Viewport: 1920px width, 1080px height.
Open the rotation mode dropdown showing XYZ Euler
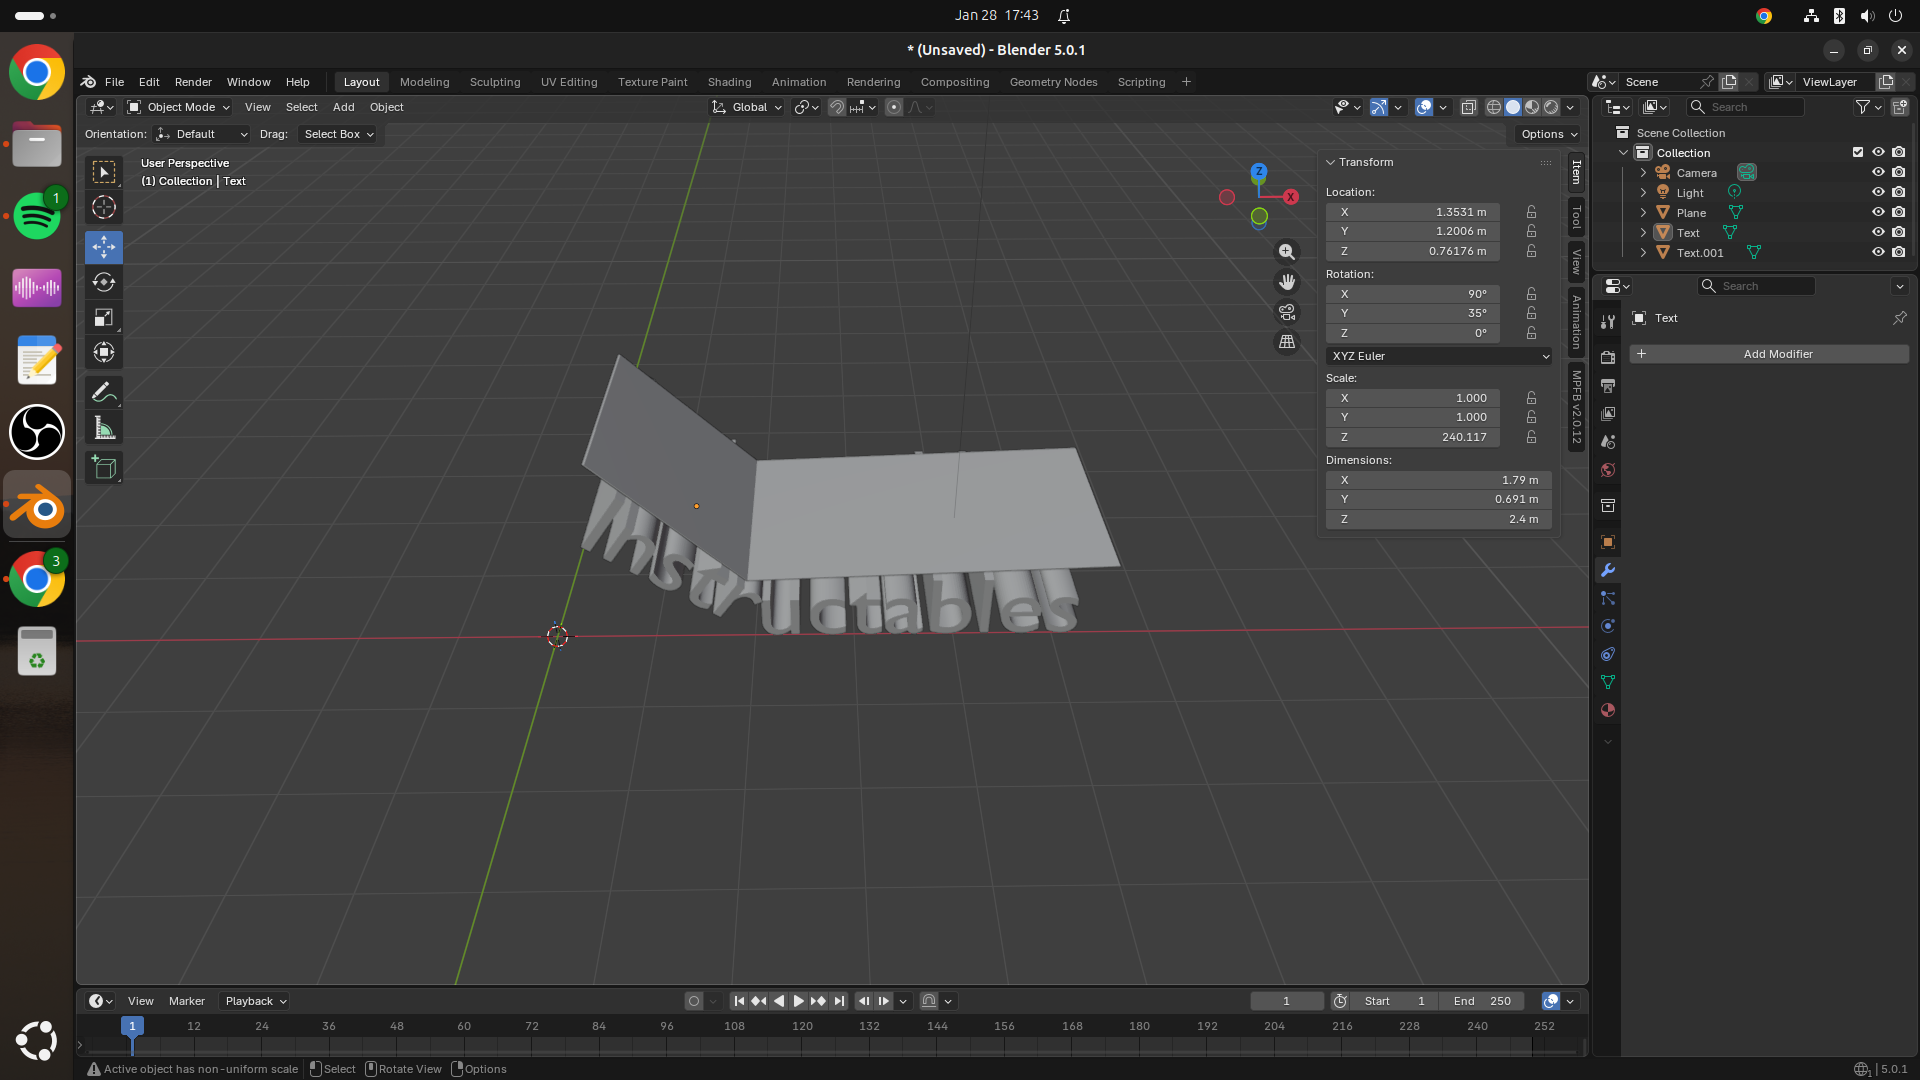[1438, 356]
